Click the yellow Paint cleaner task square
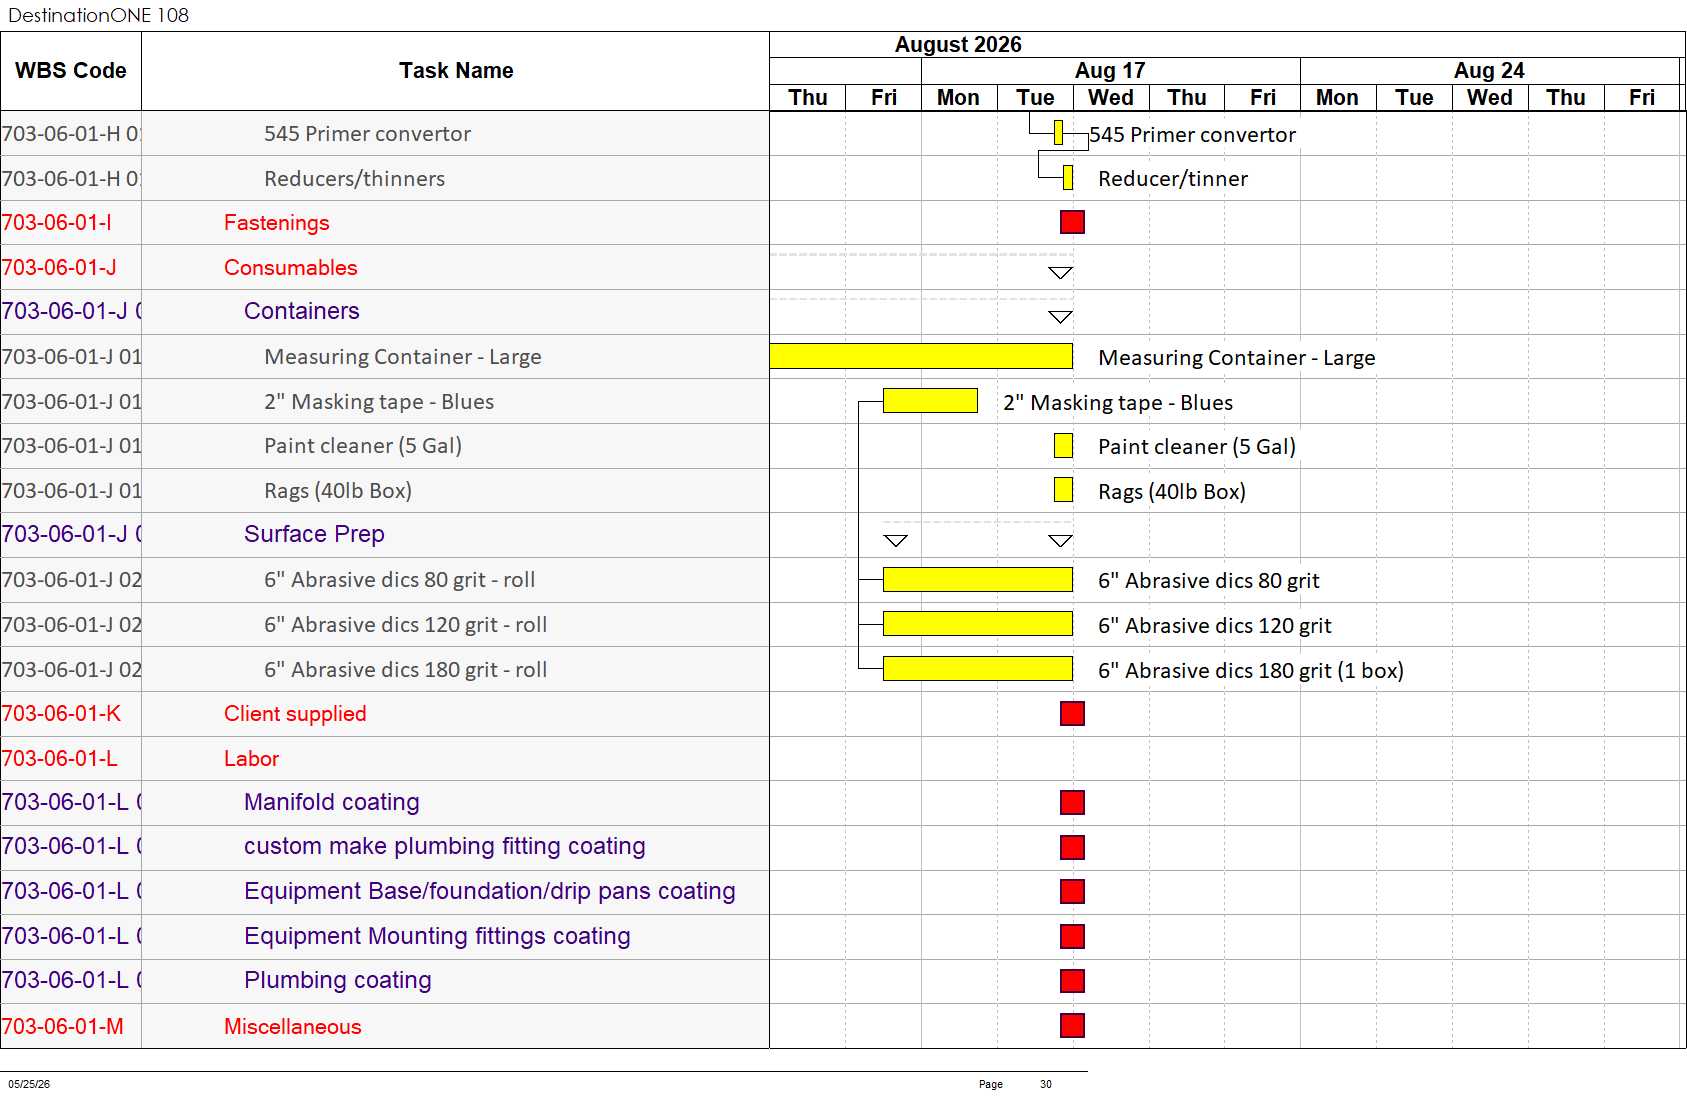Image resolution: width=1687 pixels, height=1097 pixels. pos(1063,446)
